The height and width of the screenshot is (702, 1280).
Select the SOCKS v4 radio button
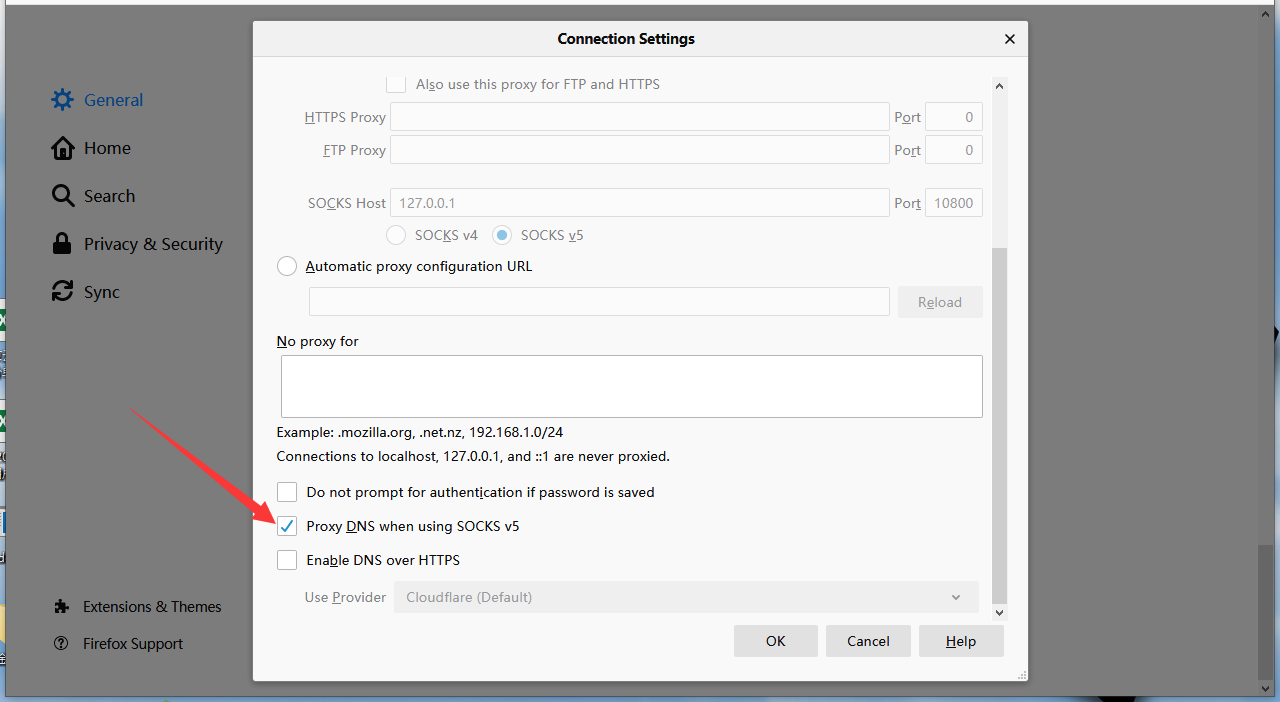coord(396,235)
